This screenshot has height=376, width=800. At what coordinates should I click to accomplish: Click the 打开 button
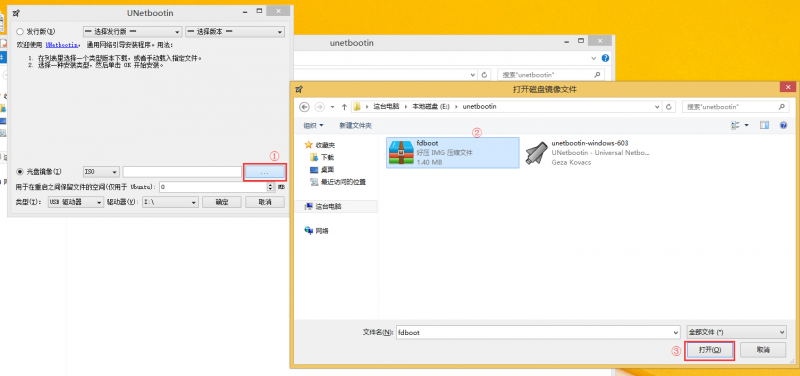click(710, 350)
